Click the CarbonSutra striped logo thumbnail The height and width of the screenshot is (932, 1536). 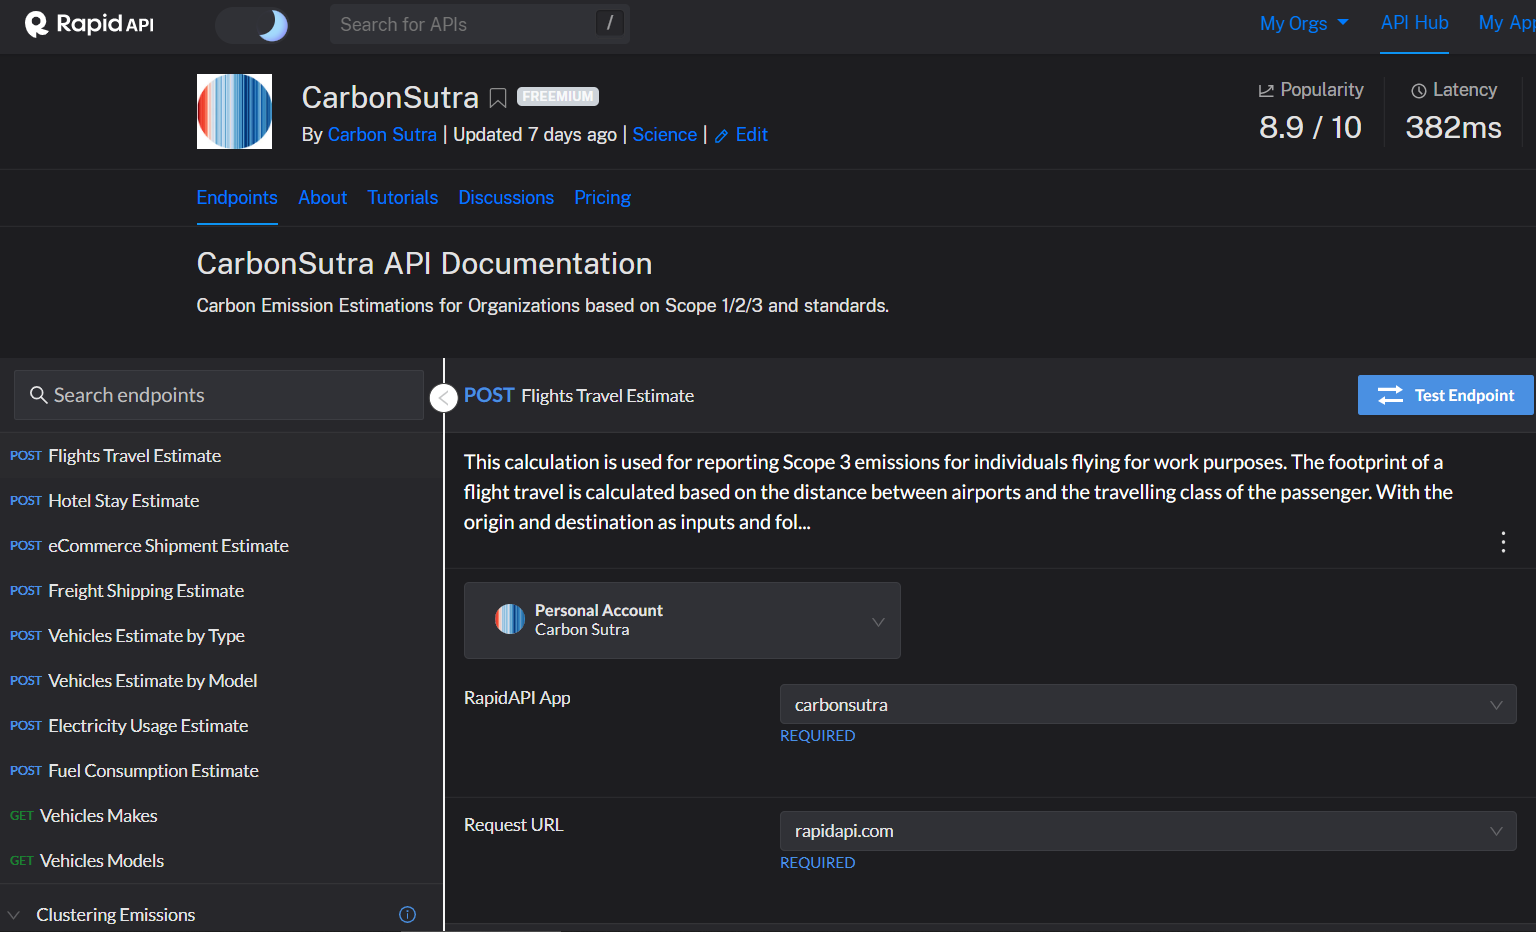pyautogui.click(x=234, y=111)
